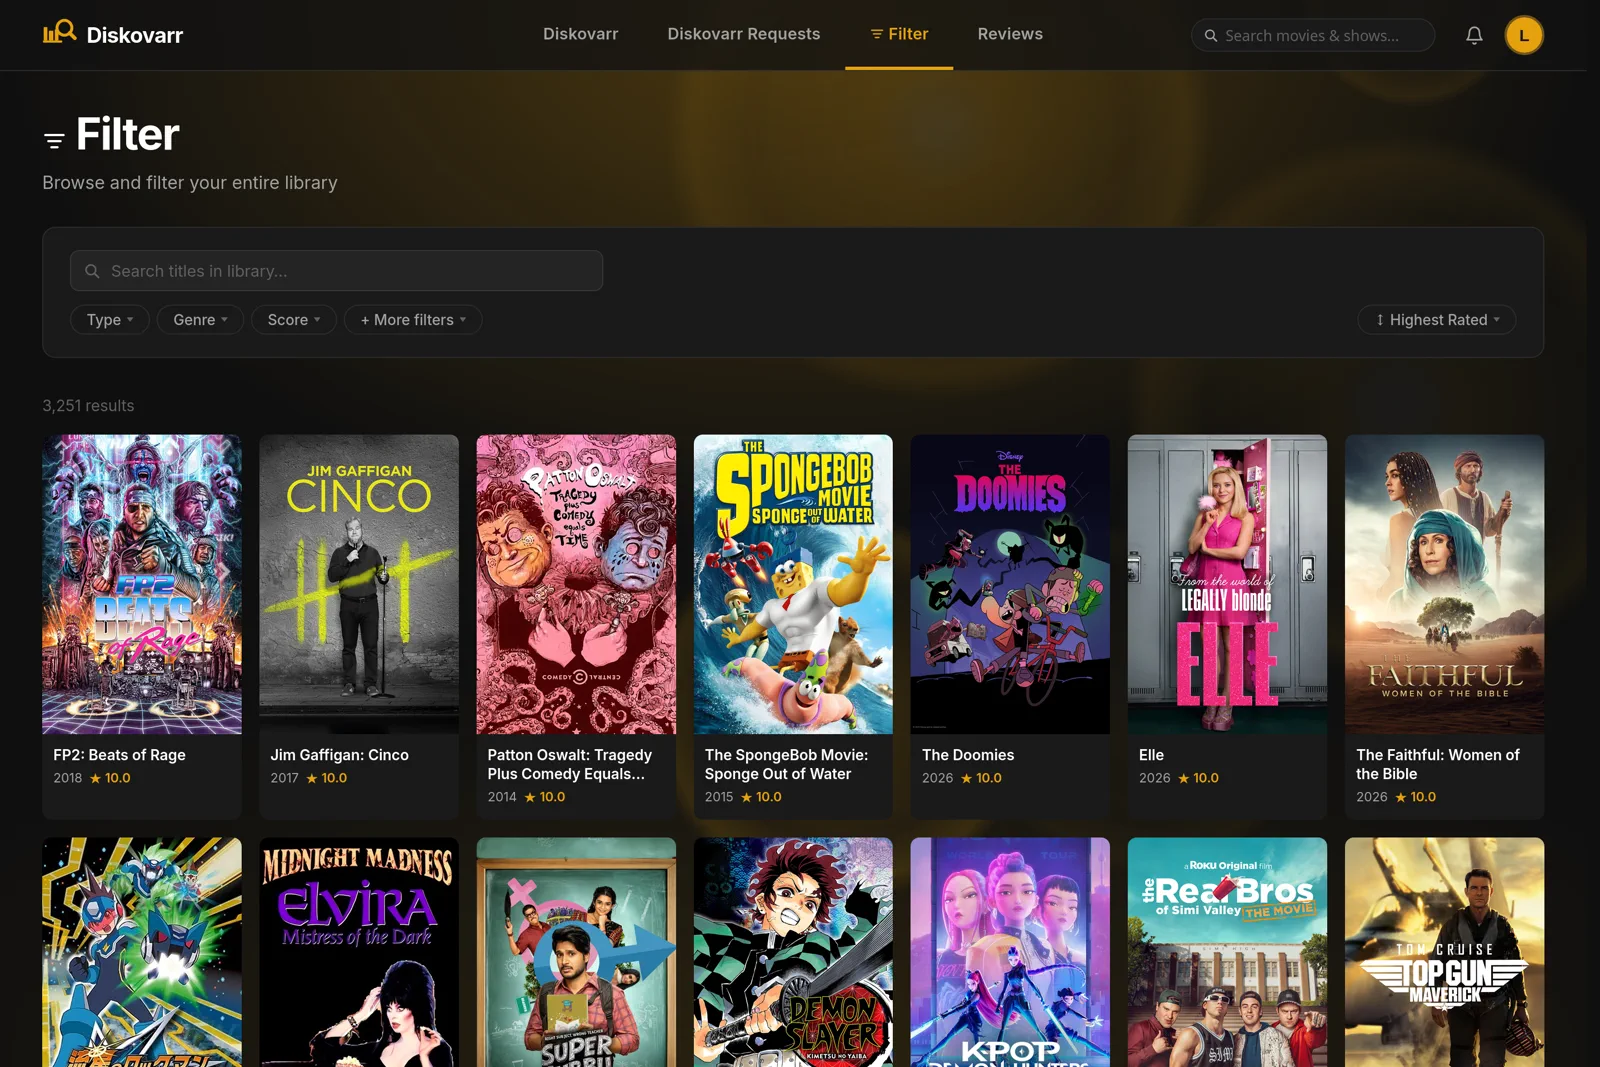This screenshot has height=1067, width=1600.
Task: Open the FP2: Beats of Rage poster
Action: pyautogui.click(x=142, y=584)
